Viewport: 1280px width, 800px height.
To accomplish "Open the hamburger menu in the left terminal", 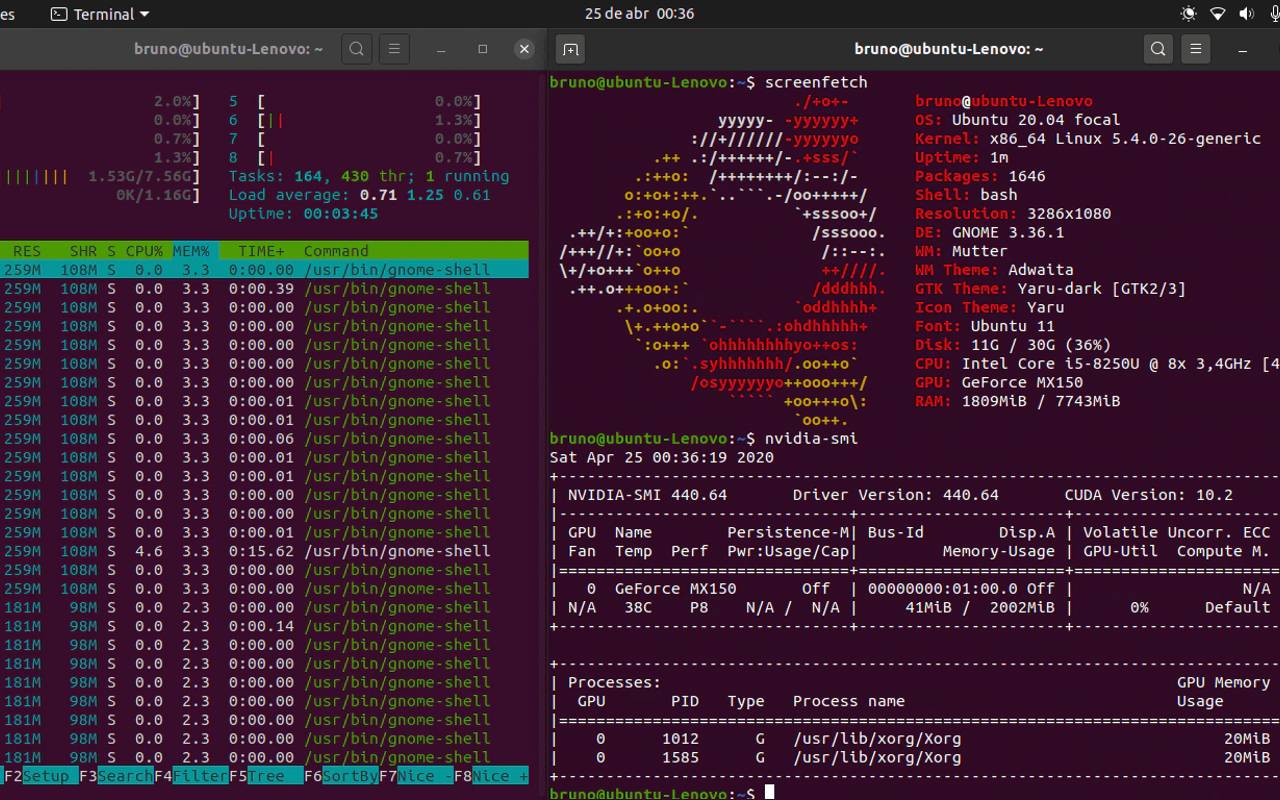I will pyautogui.click(x=394, y=49).
